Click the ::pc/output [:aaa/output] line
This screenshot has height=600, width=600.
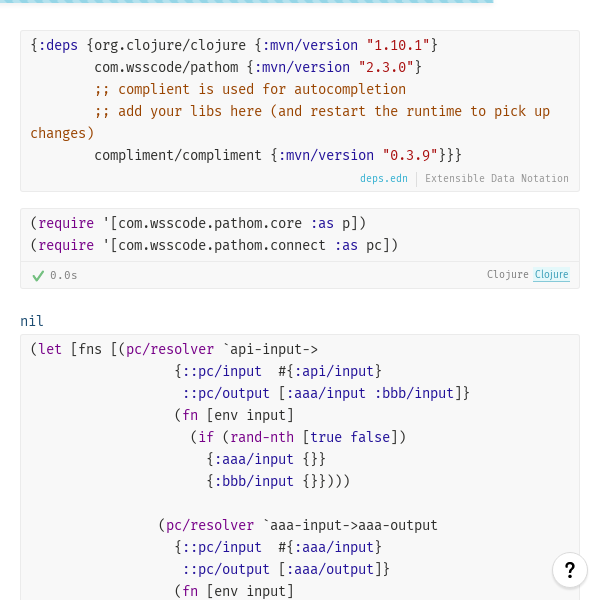(285, 569)
